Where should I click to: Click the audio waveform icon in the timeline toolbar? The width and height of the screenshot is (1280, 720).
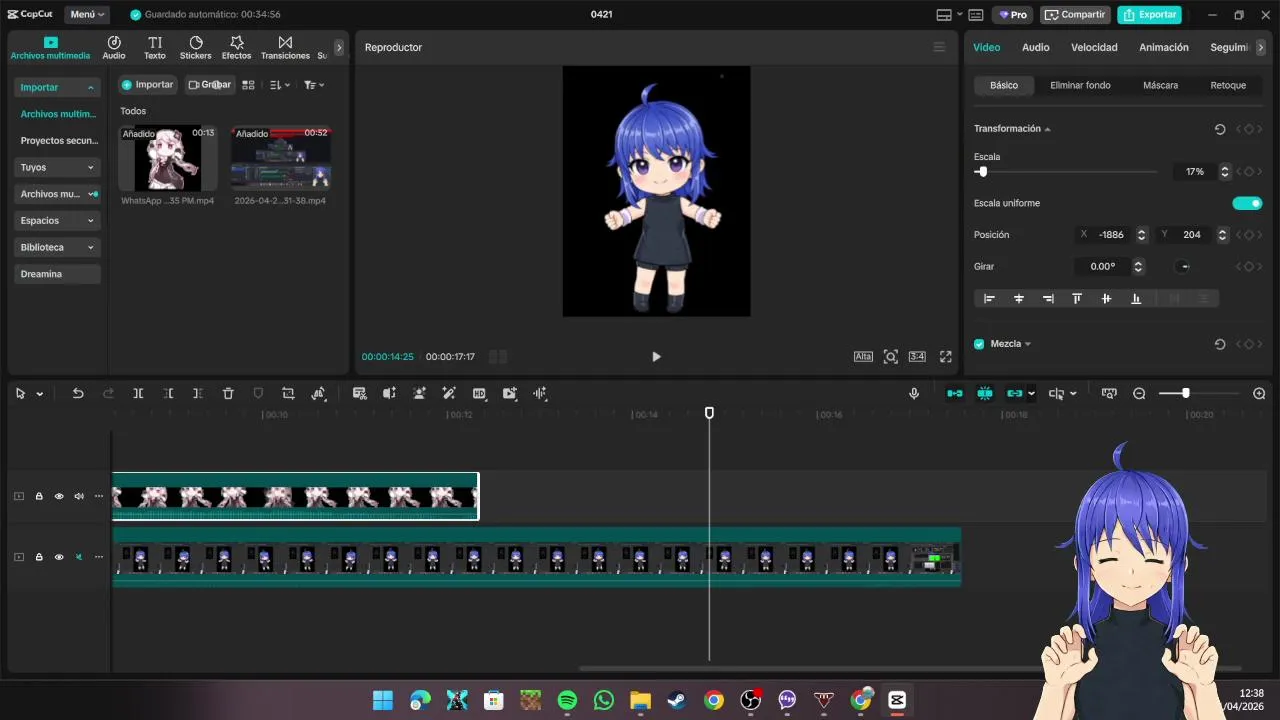point(540,394)
